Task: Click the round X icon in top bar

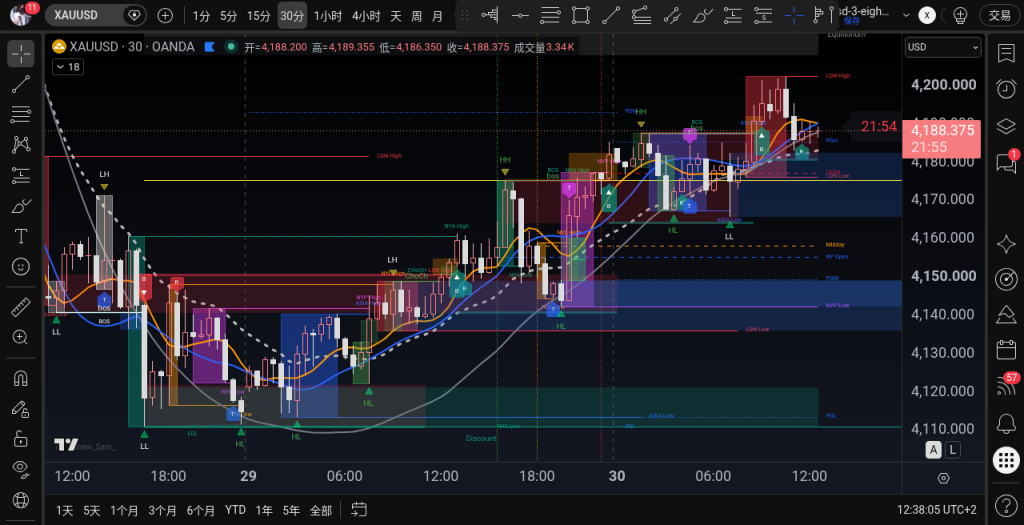Action: pyautogui.click(x=927, y=16)
